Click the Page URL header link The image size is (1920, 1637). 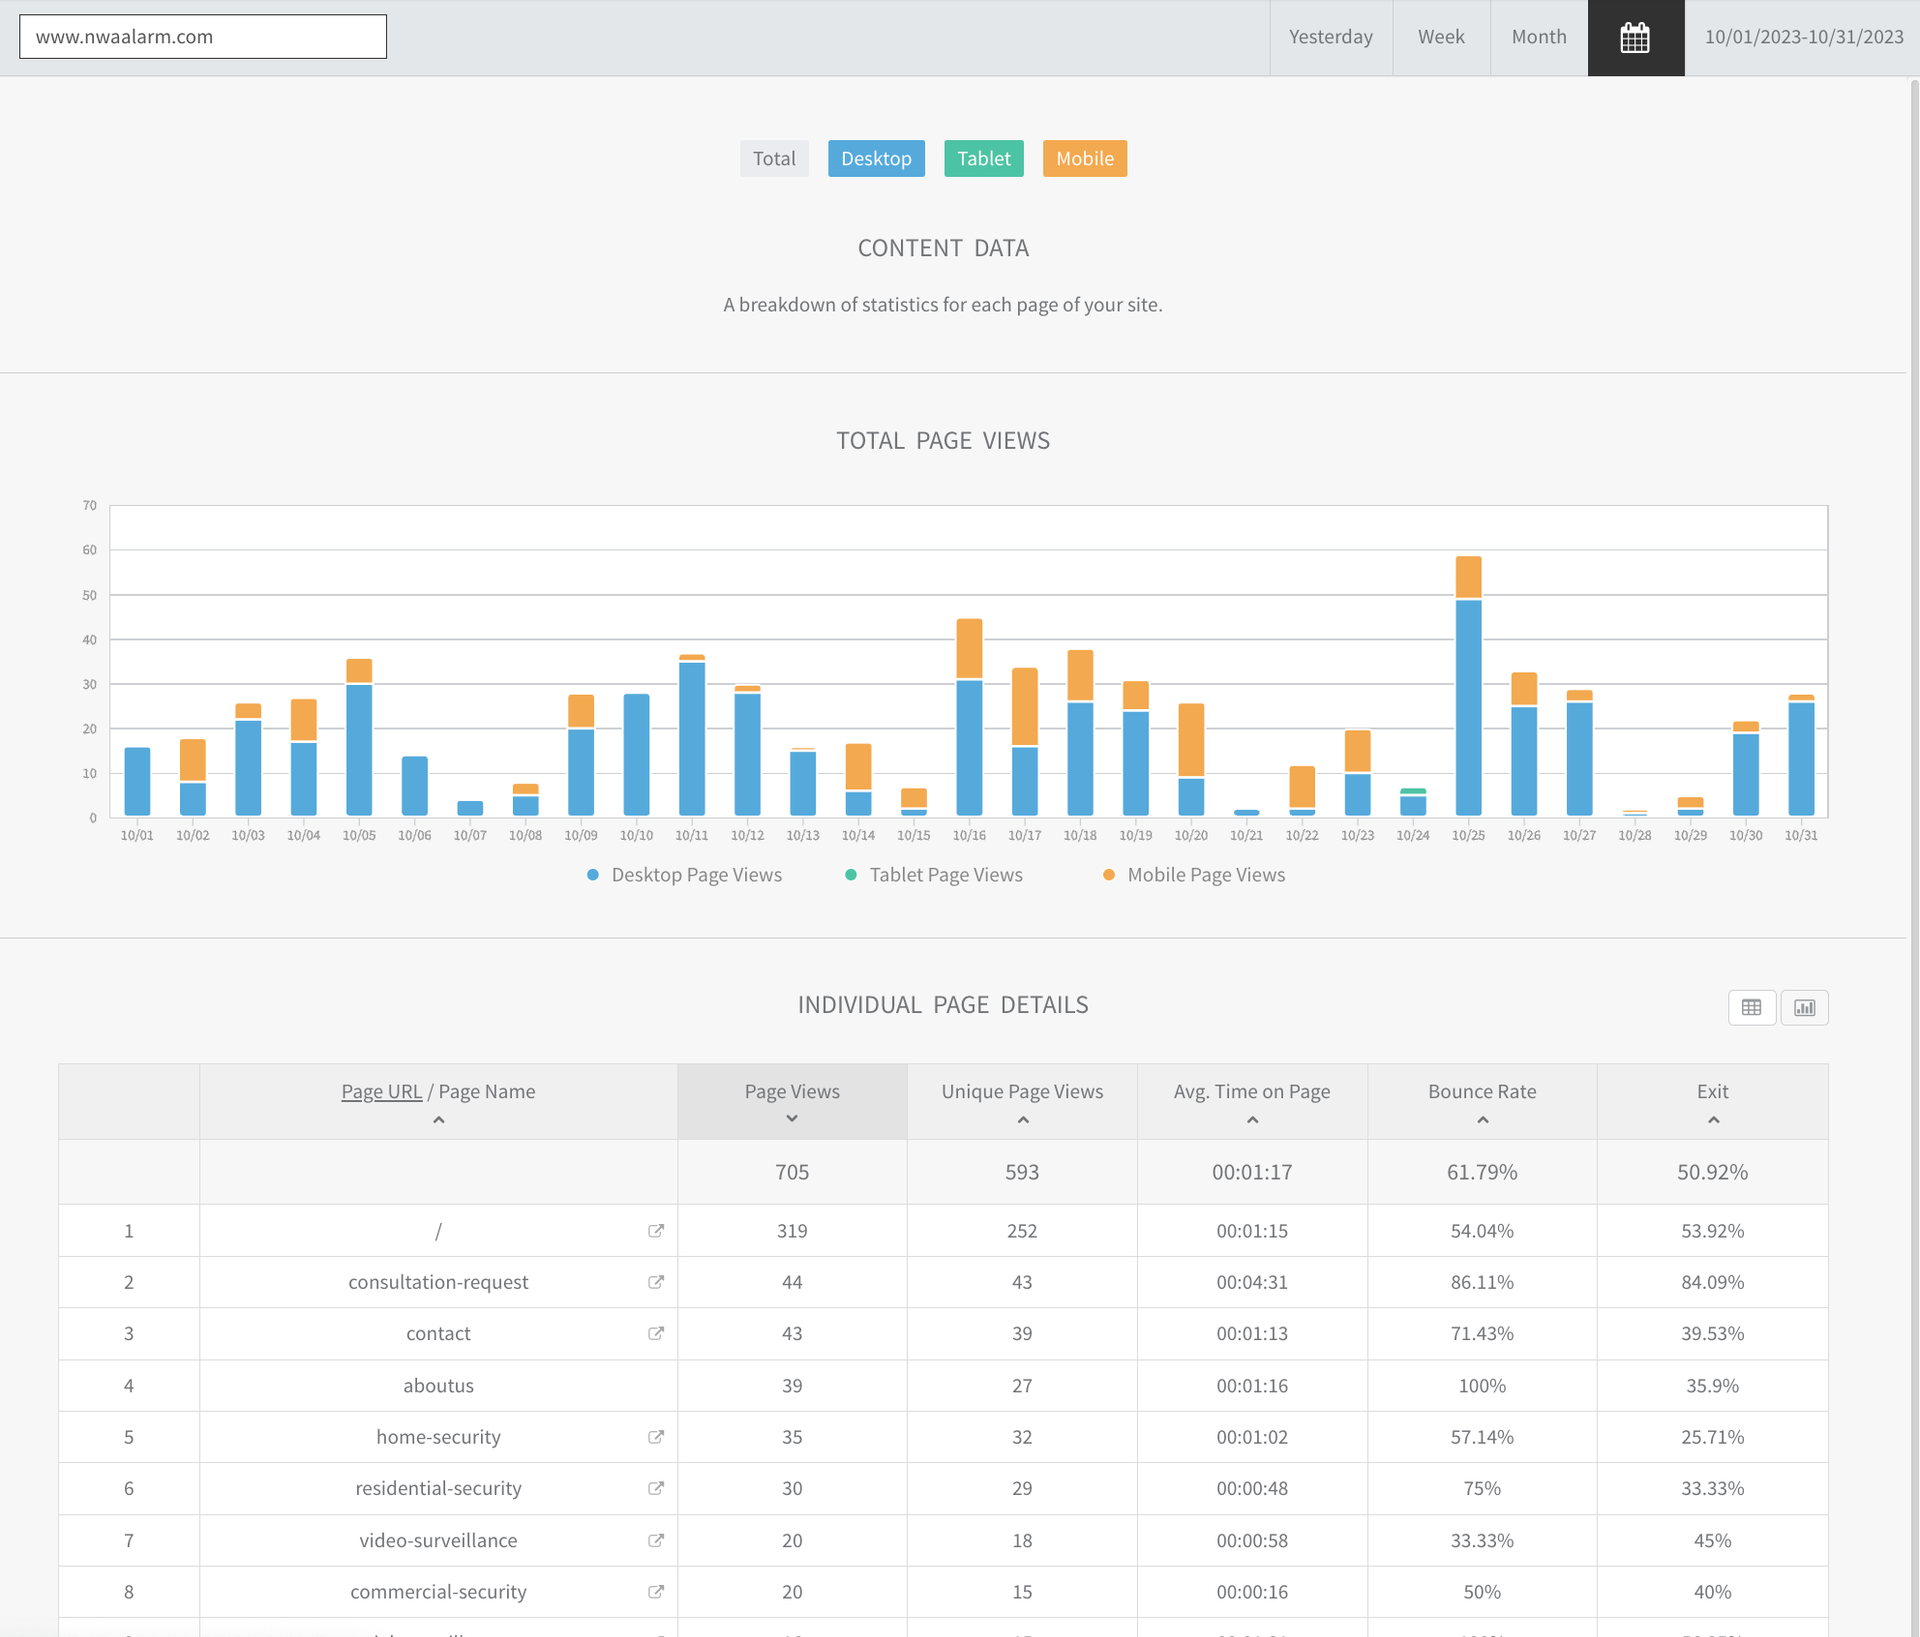click(381, 1091)
